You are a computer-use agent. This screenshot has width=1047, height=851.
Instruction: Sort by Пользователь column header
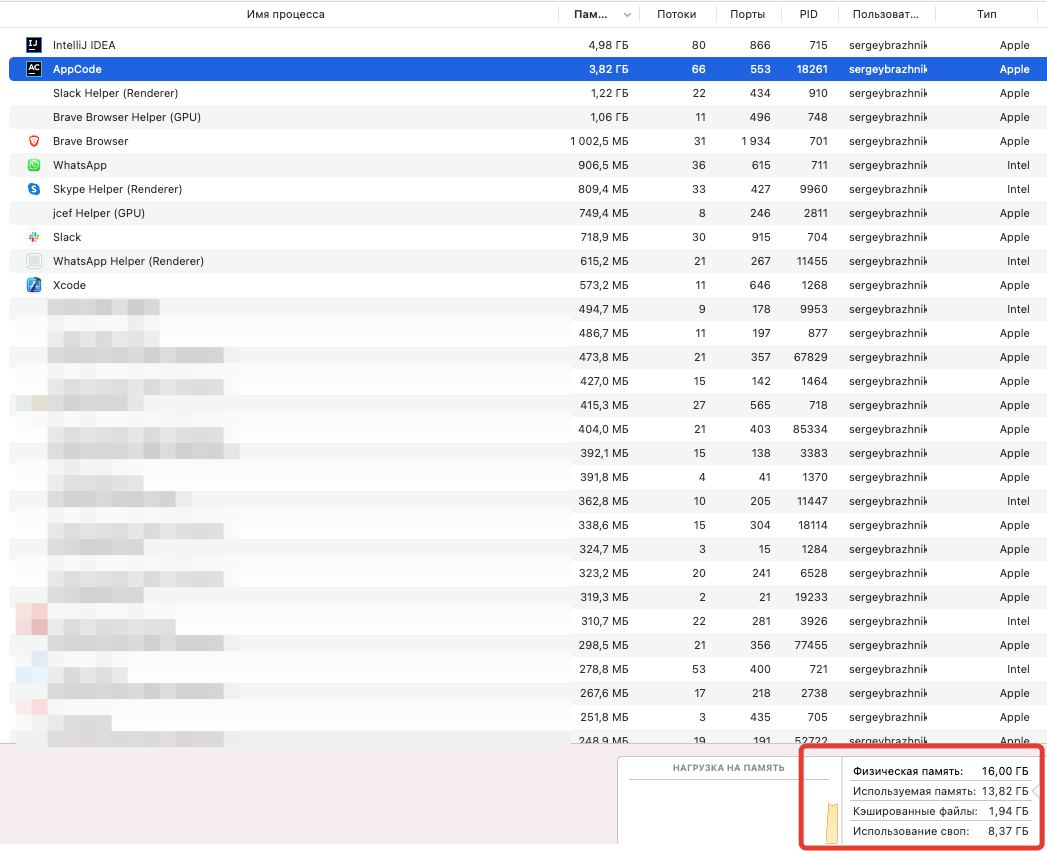(885, 14)
